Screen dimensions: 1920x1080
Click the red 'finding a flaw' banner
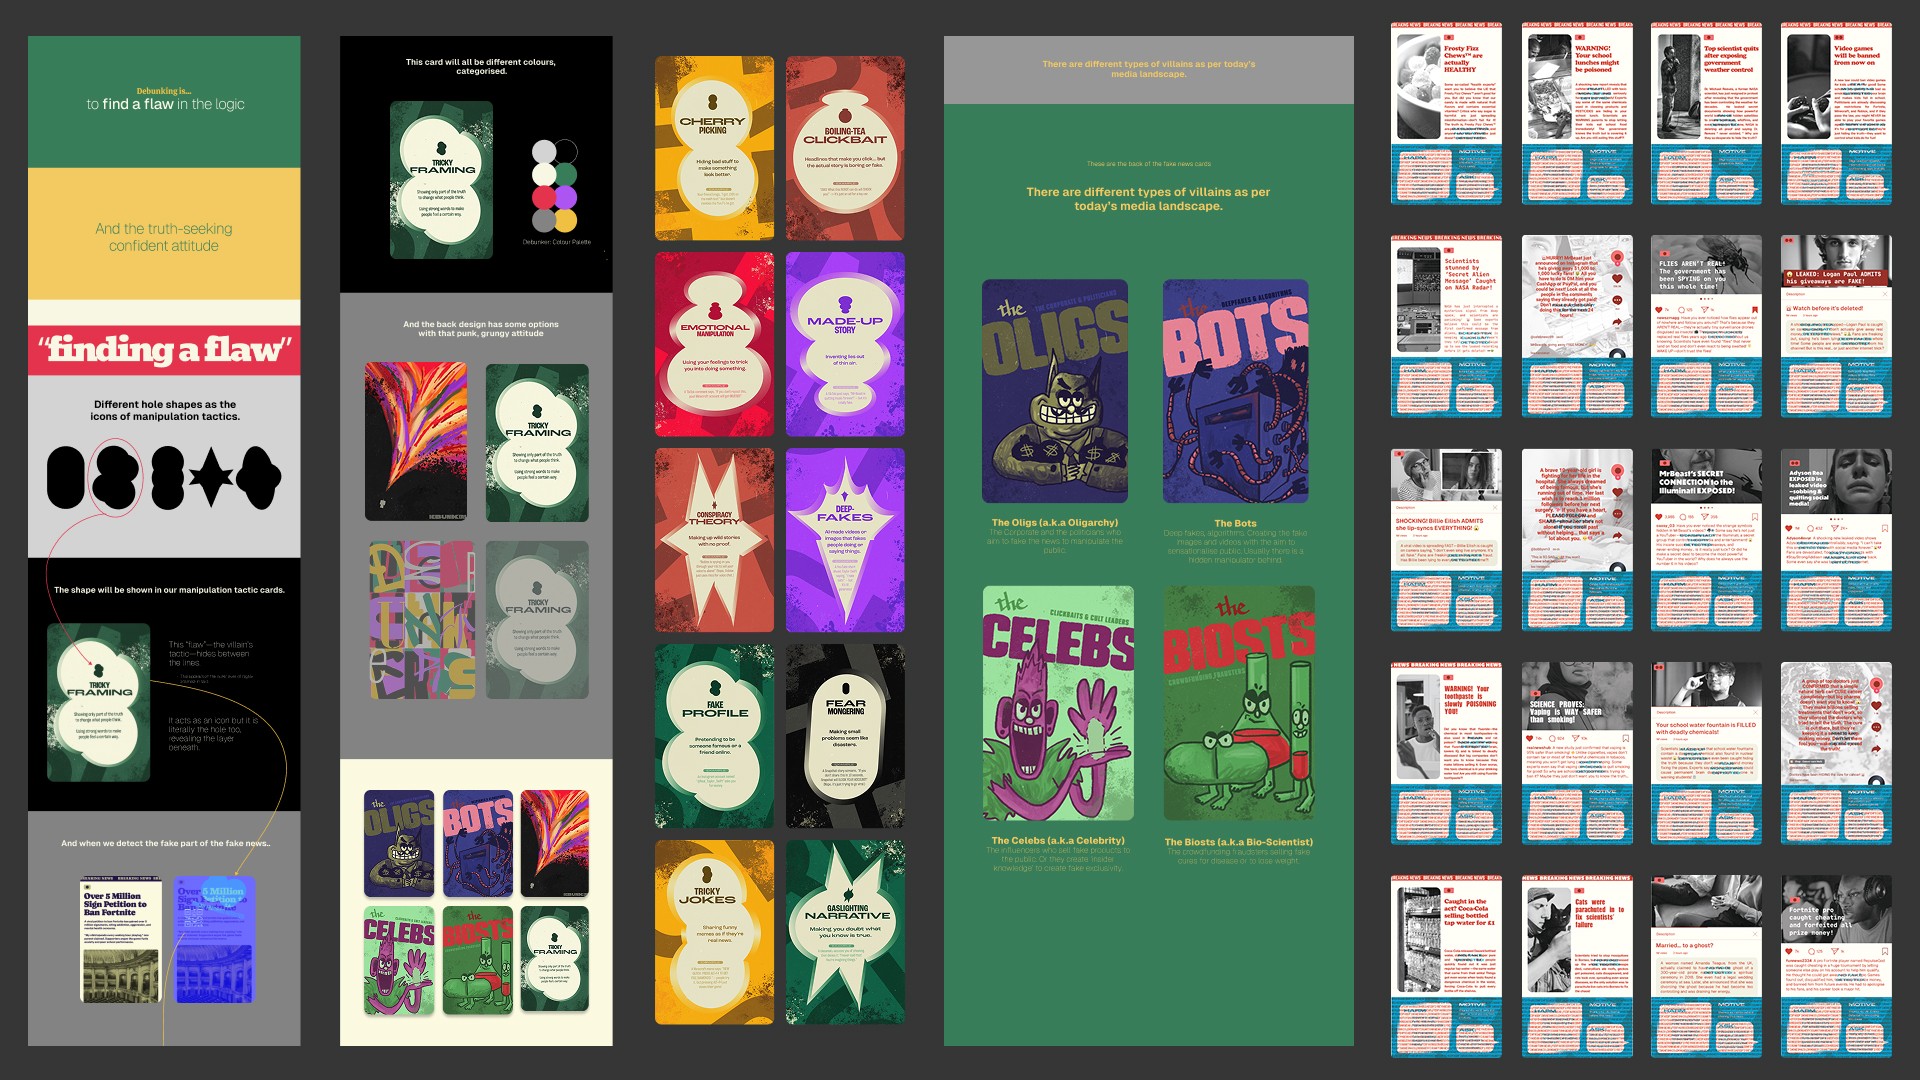click(164, 350)
